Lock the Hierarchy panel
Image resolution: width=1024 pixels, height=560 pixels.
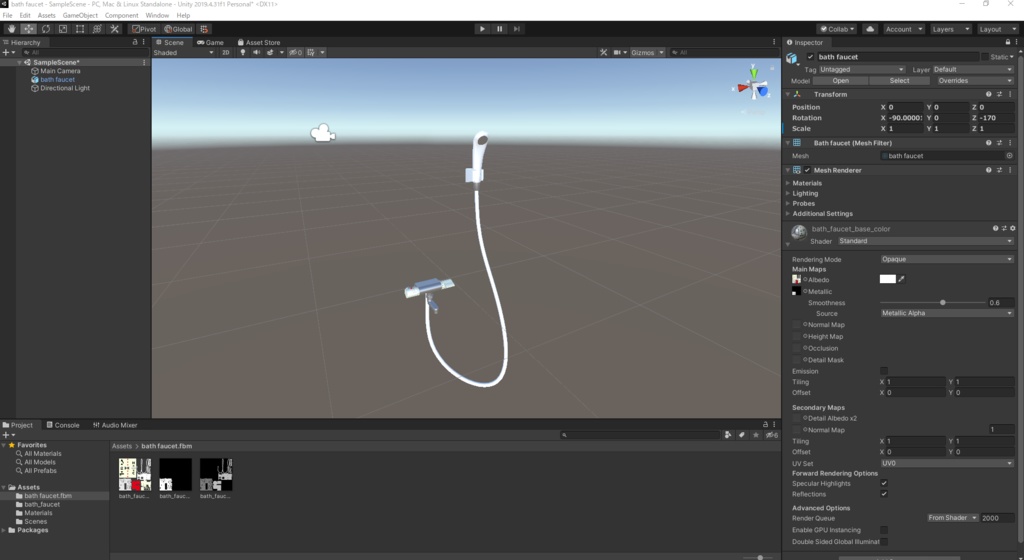(135, 42)
